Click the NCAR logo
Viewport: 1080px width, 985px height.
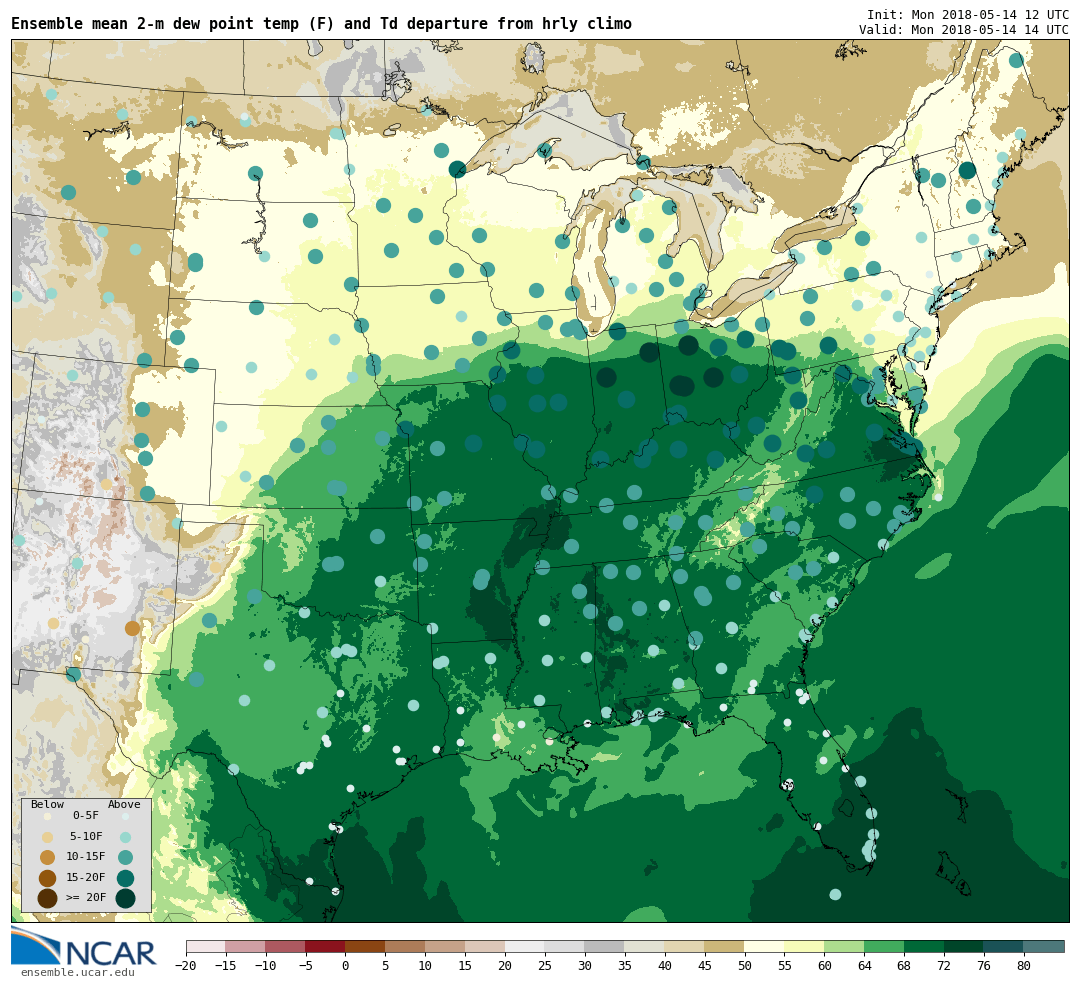(83, 946)
